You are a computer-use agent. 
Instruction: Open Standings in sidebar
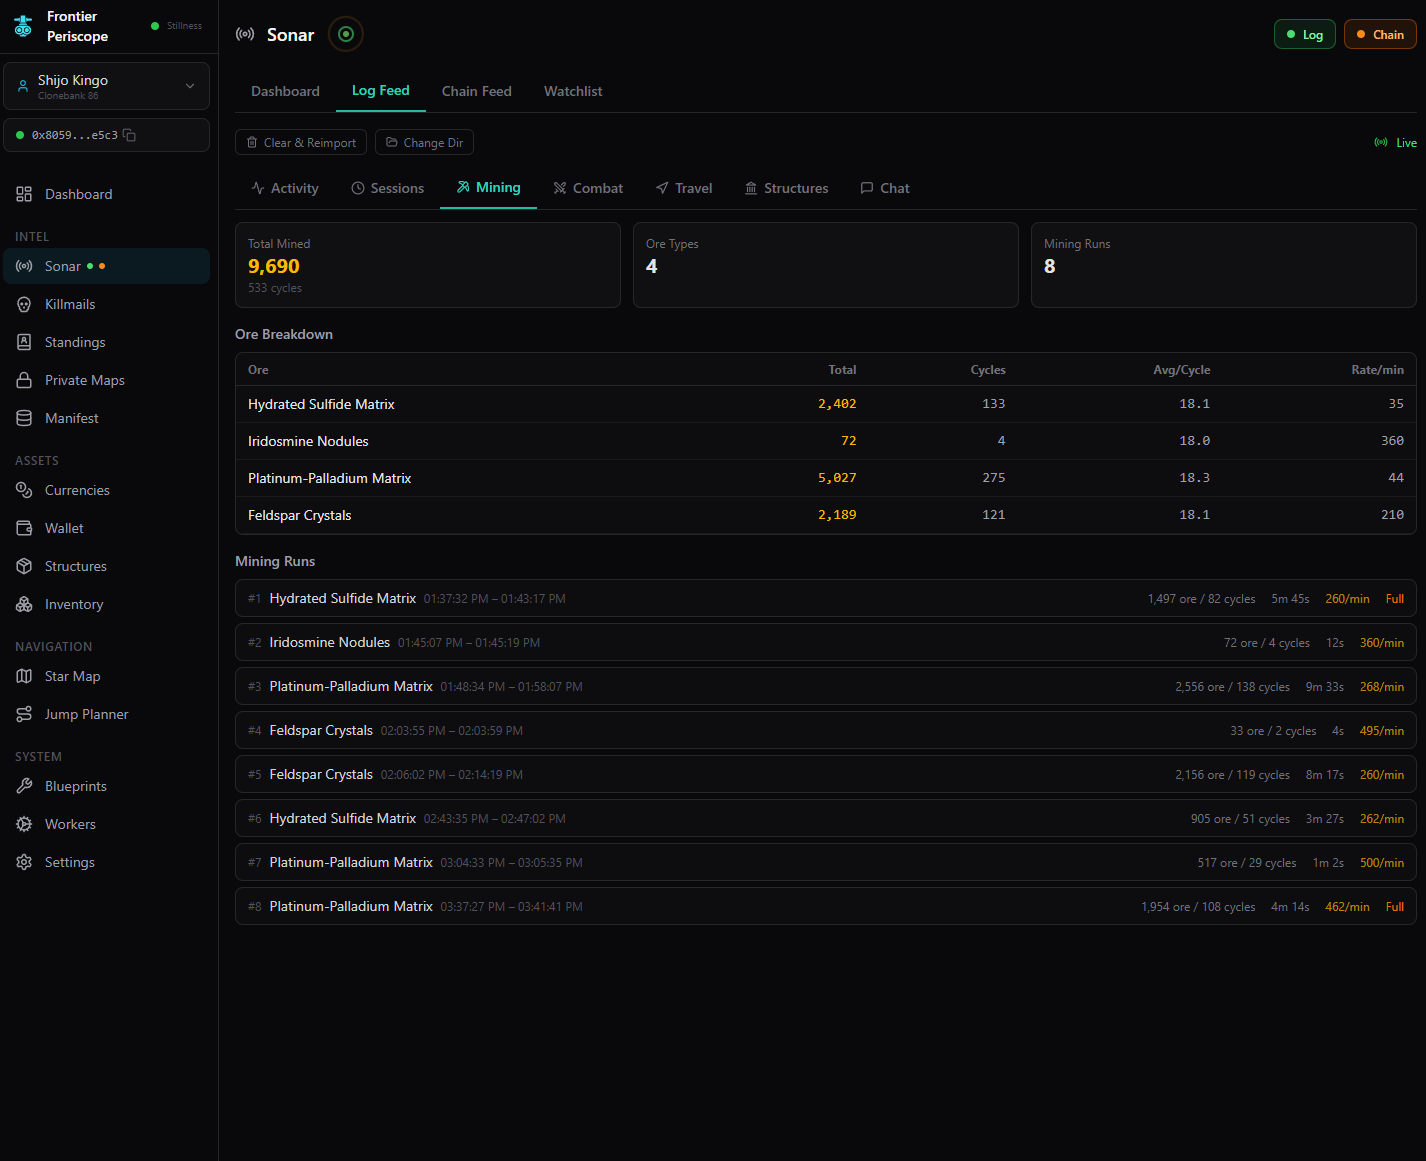[x=107, y=342]
